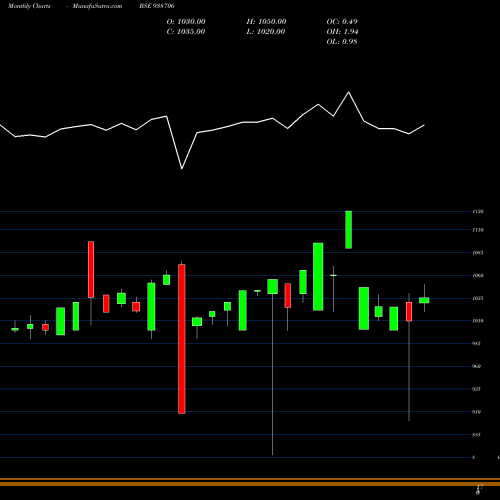This screenshot has height=500, width=500.
Task: Click the close price 'C: 1035.00'
Action: point(186,32)
